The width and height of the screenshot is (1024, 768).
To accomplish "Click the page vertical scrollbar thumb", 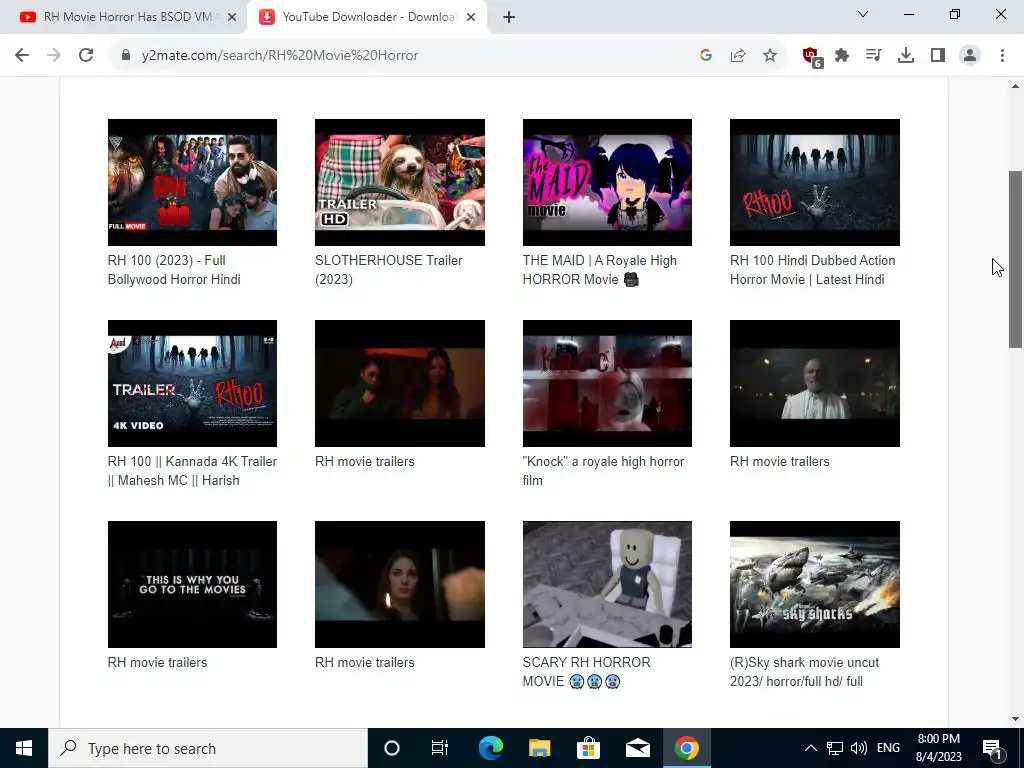I will (x=1015, y=259).
